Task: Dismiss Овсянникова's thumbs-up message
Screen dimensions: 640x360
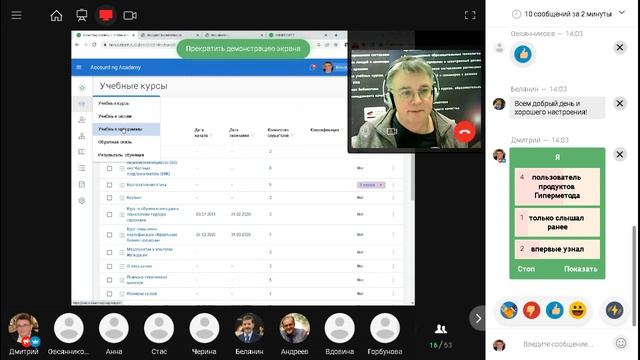Action: click(620, 48)
